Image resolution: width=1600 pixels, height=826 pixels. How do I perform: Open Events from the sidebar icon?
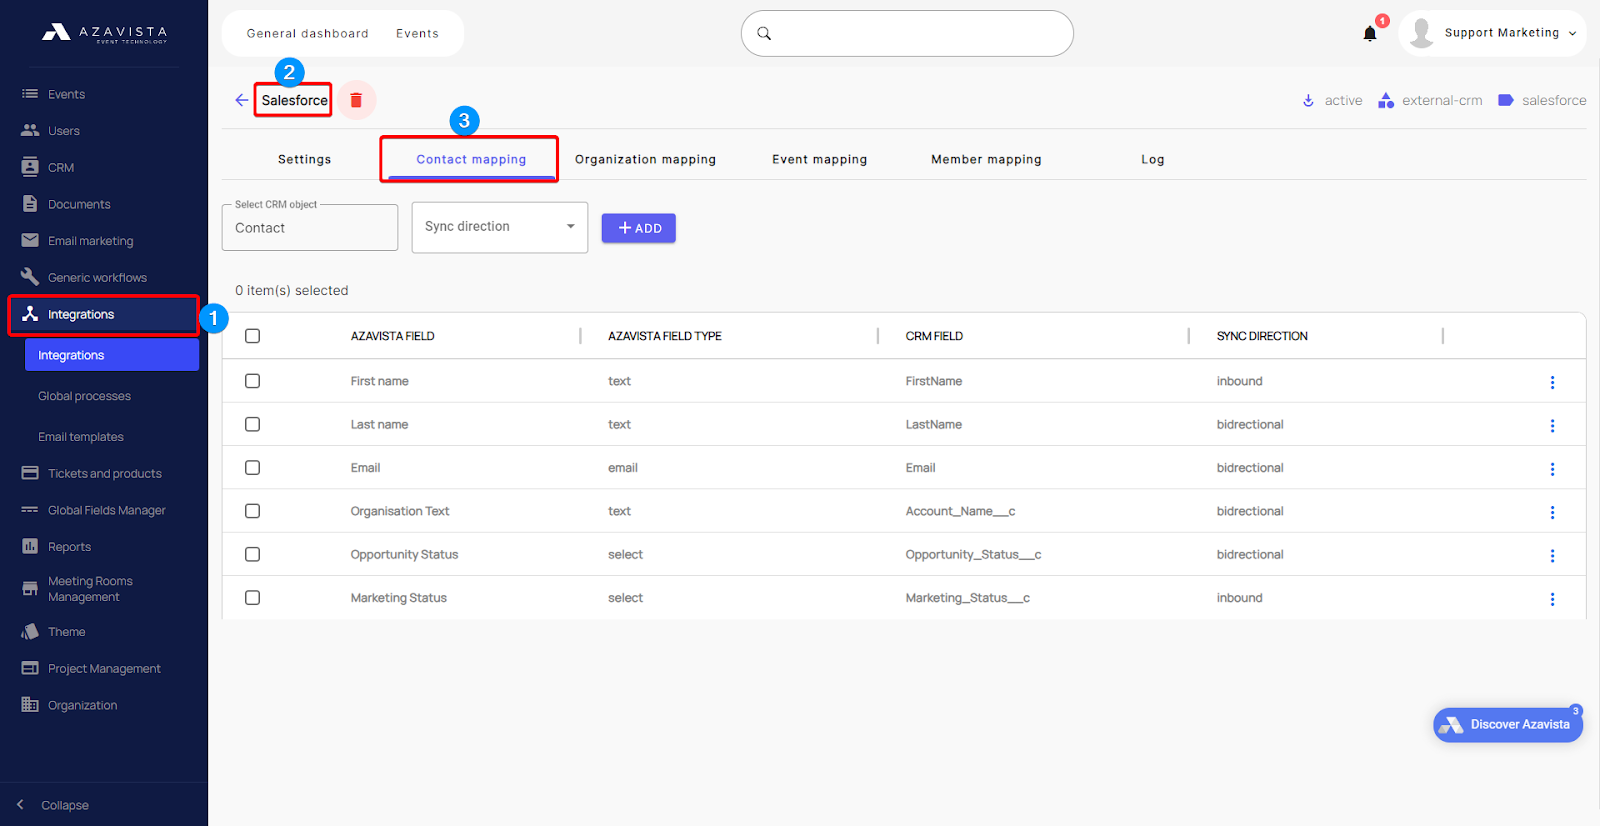[x=30, y=94]
